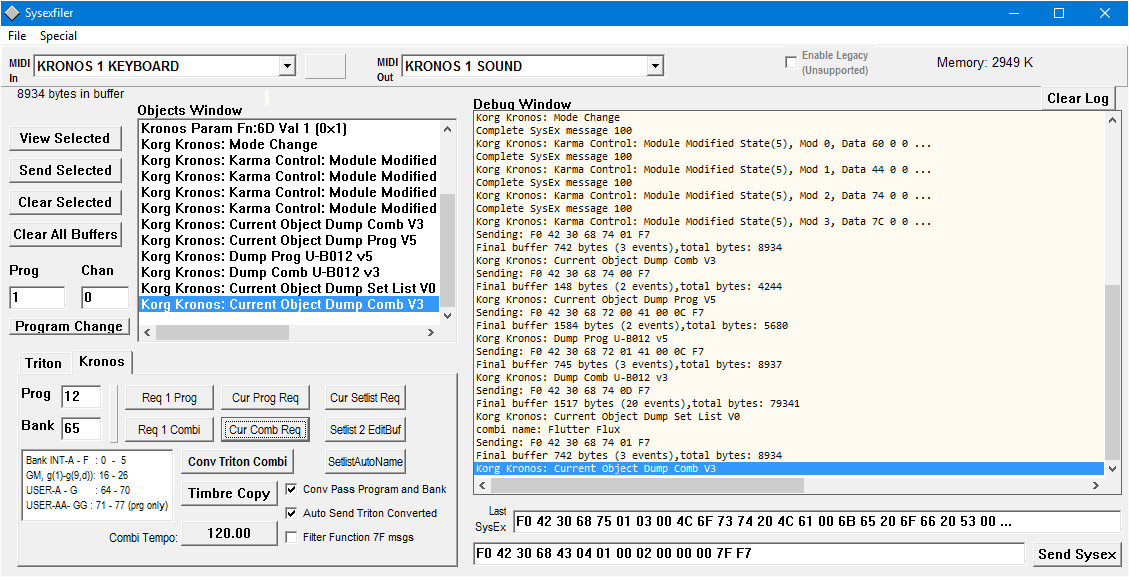Image resolution: width=1129 pixels, height=577 pixels.
Task: Click the Cur Setlist Req button
Action: [x=365, y=398]
